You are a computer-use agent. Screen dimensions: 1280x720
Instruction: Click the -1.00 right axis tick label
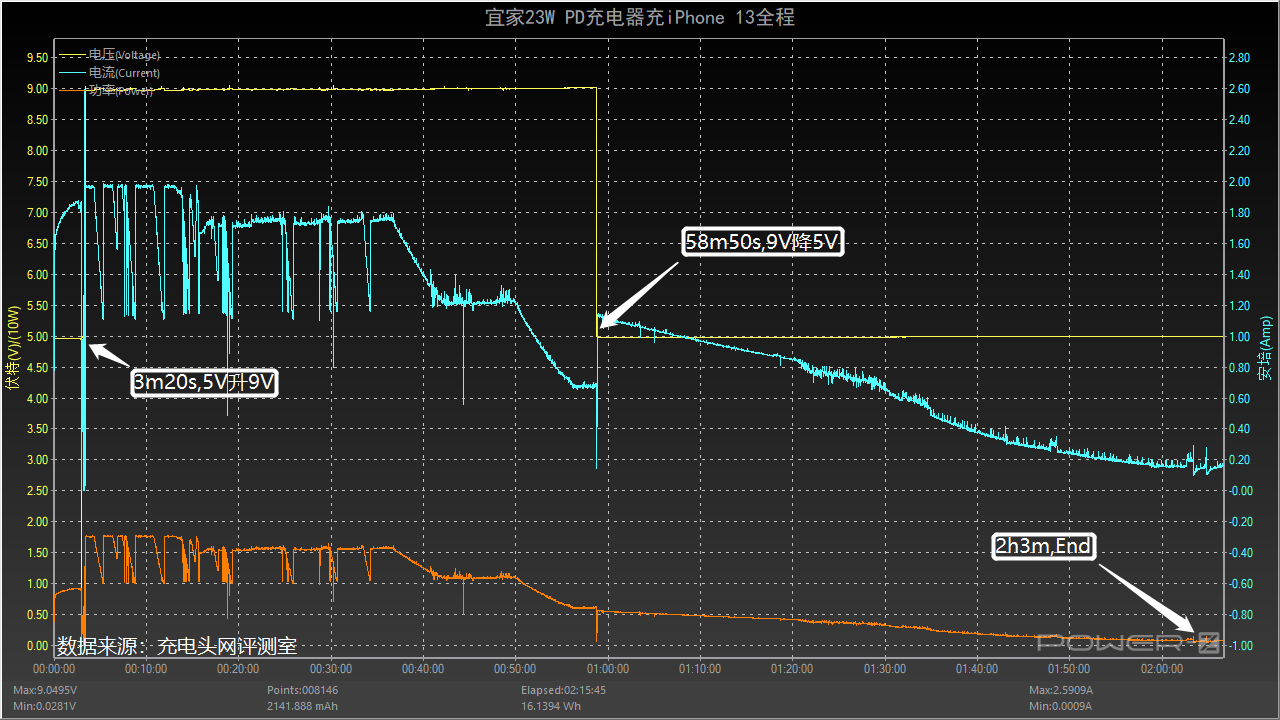pos(1240,646)
